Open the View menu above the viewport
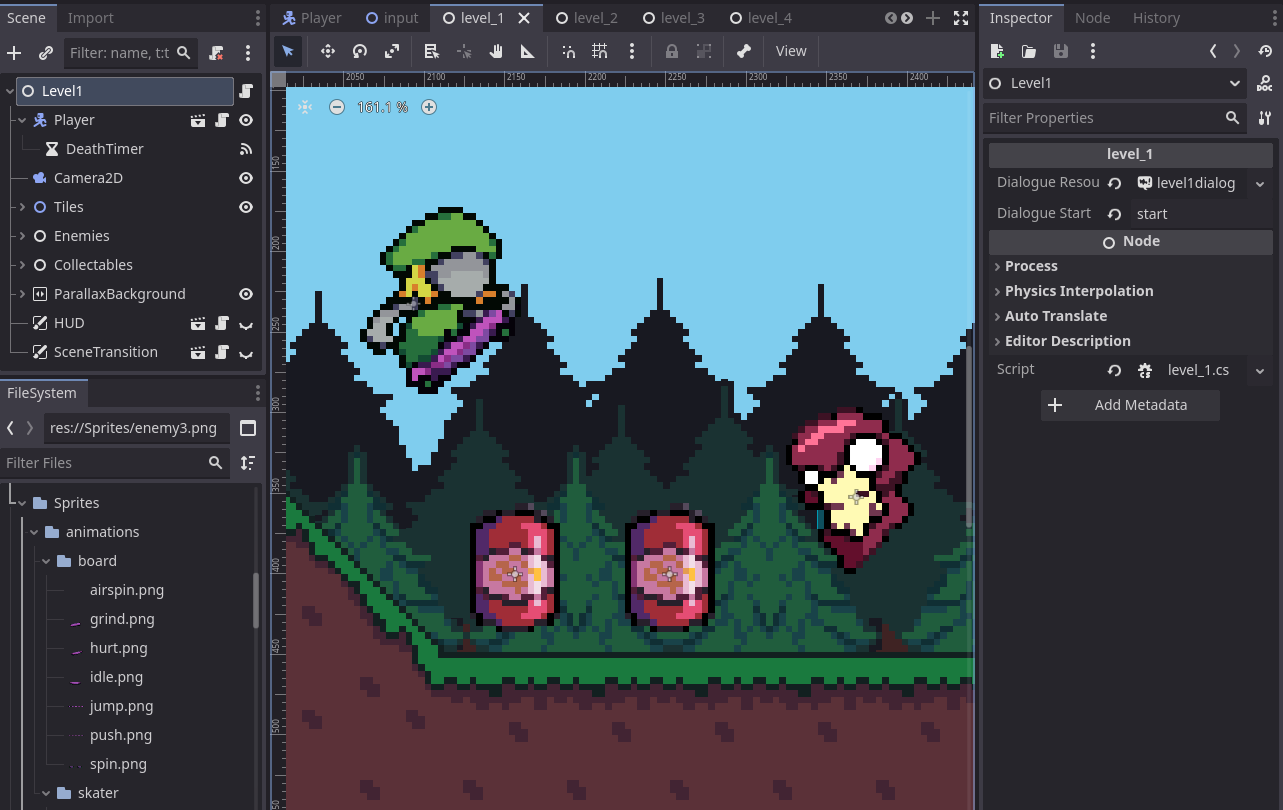The height and width of the screenshot is (810, 1283). [790, 51]
